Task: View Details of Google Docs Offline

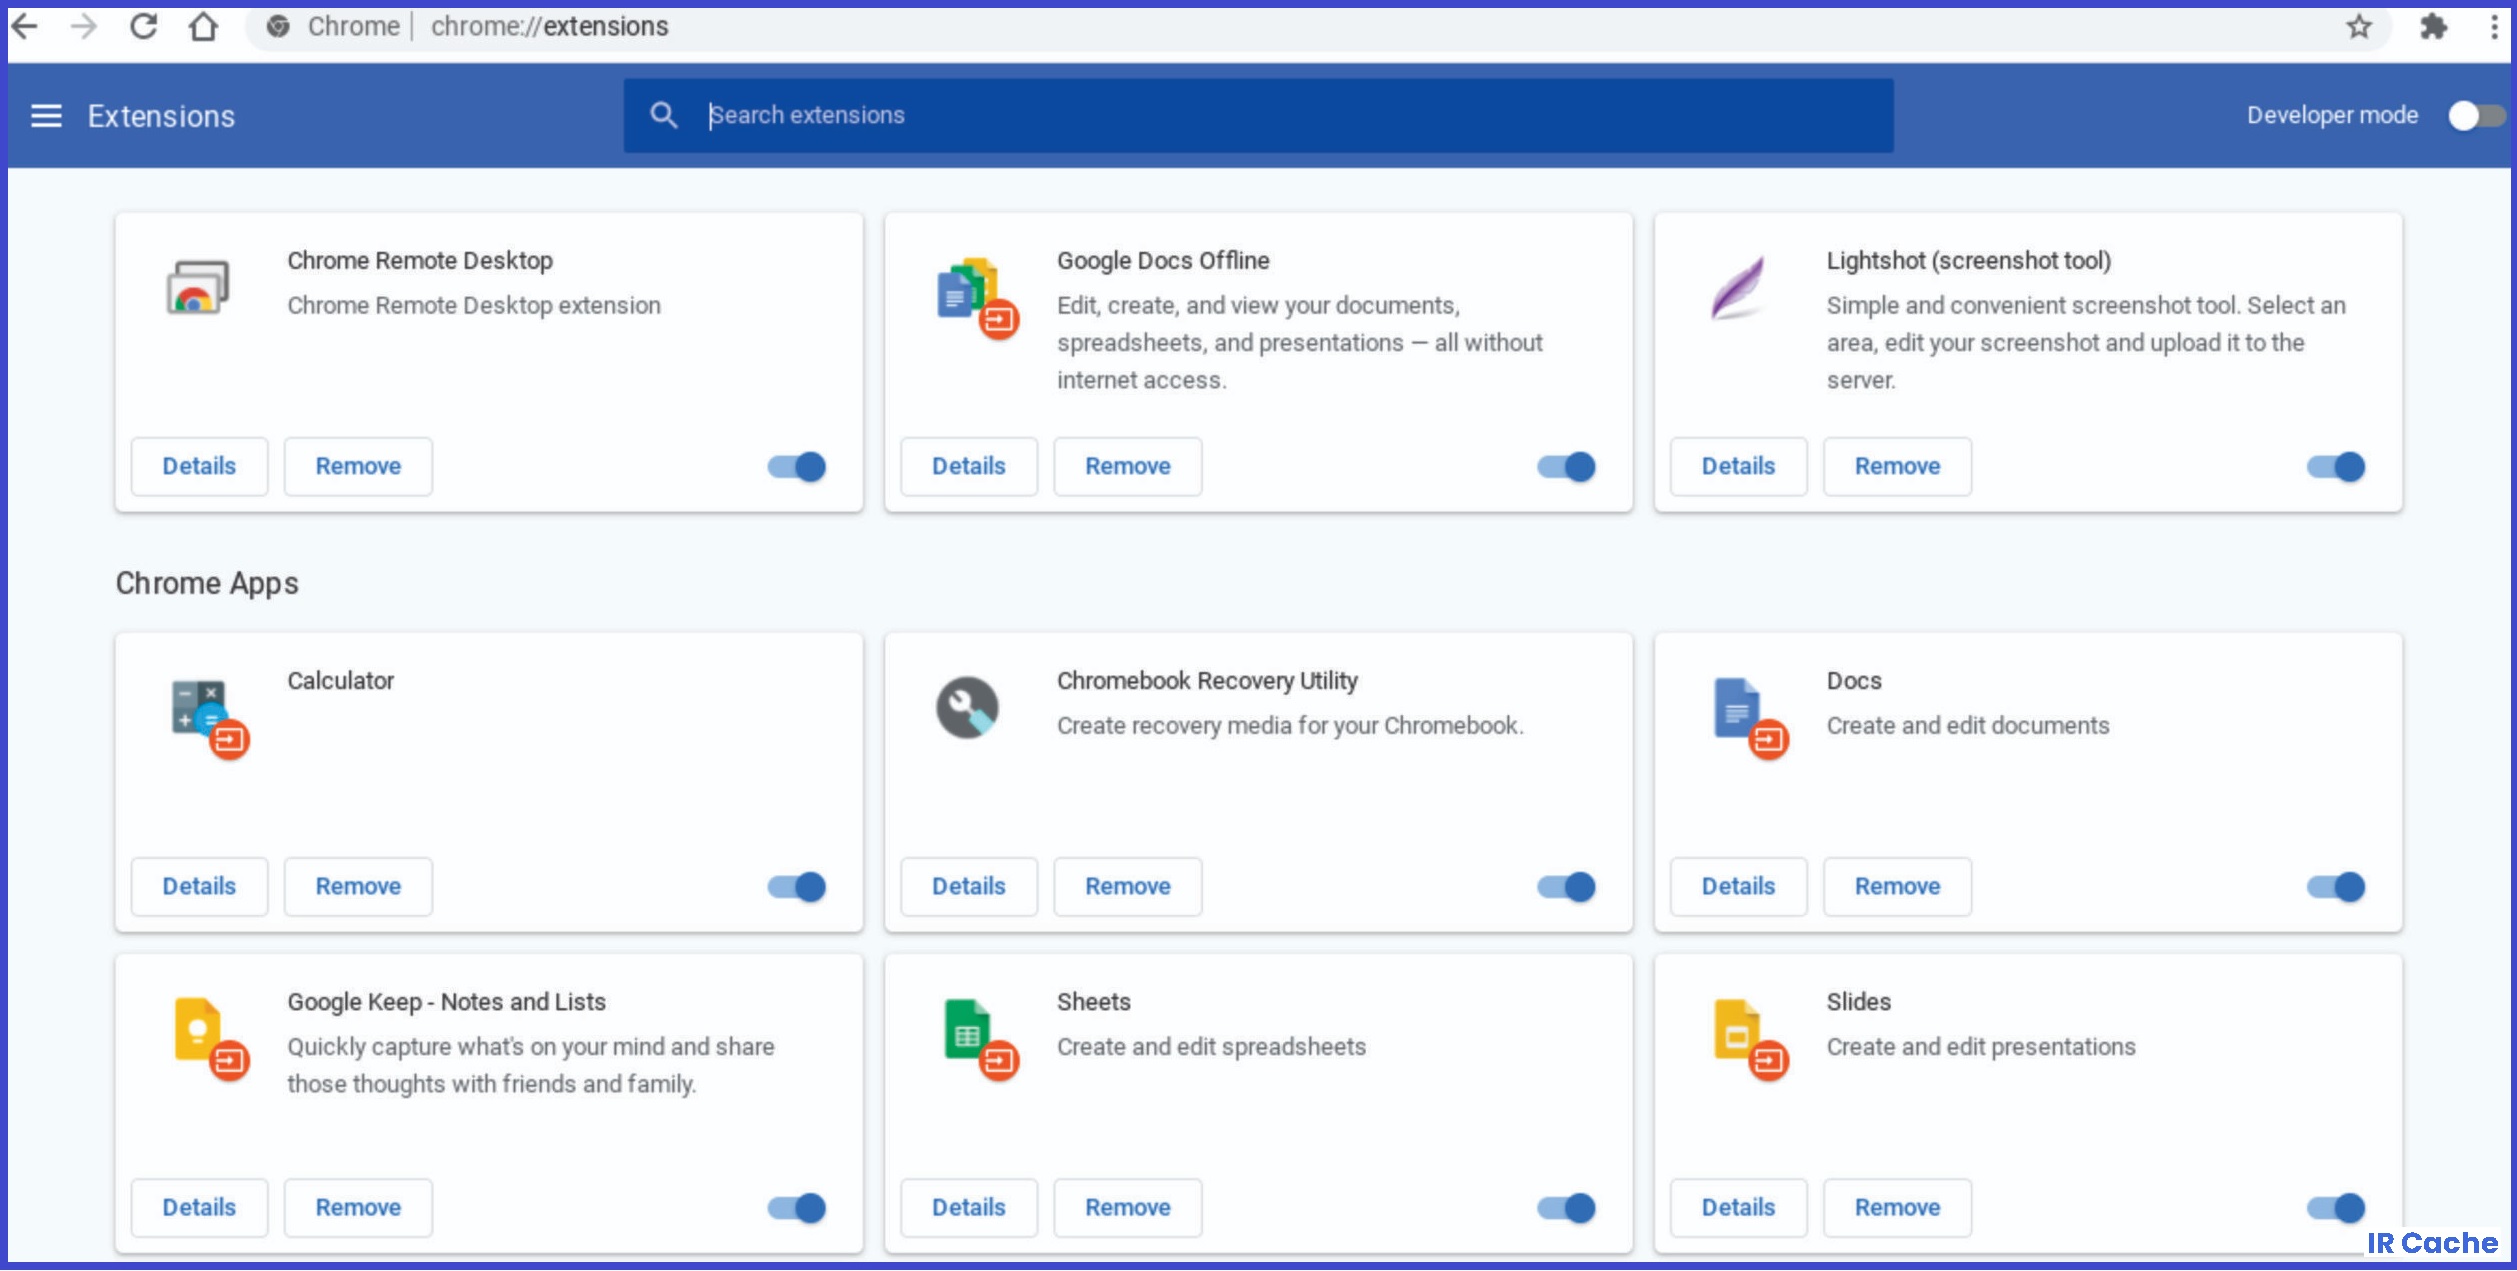Action: pyautogui.click(x=969, y=466)
